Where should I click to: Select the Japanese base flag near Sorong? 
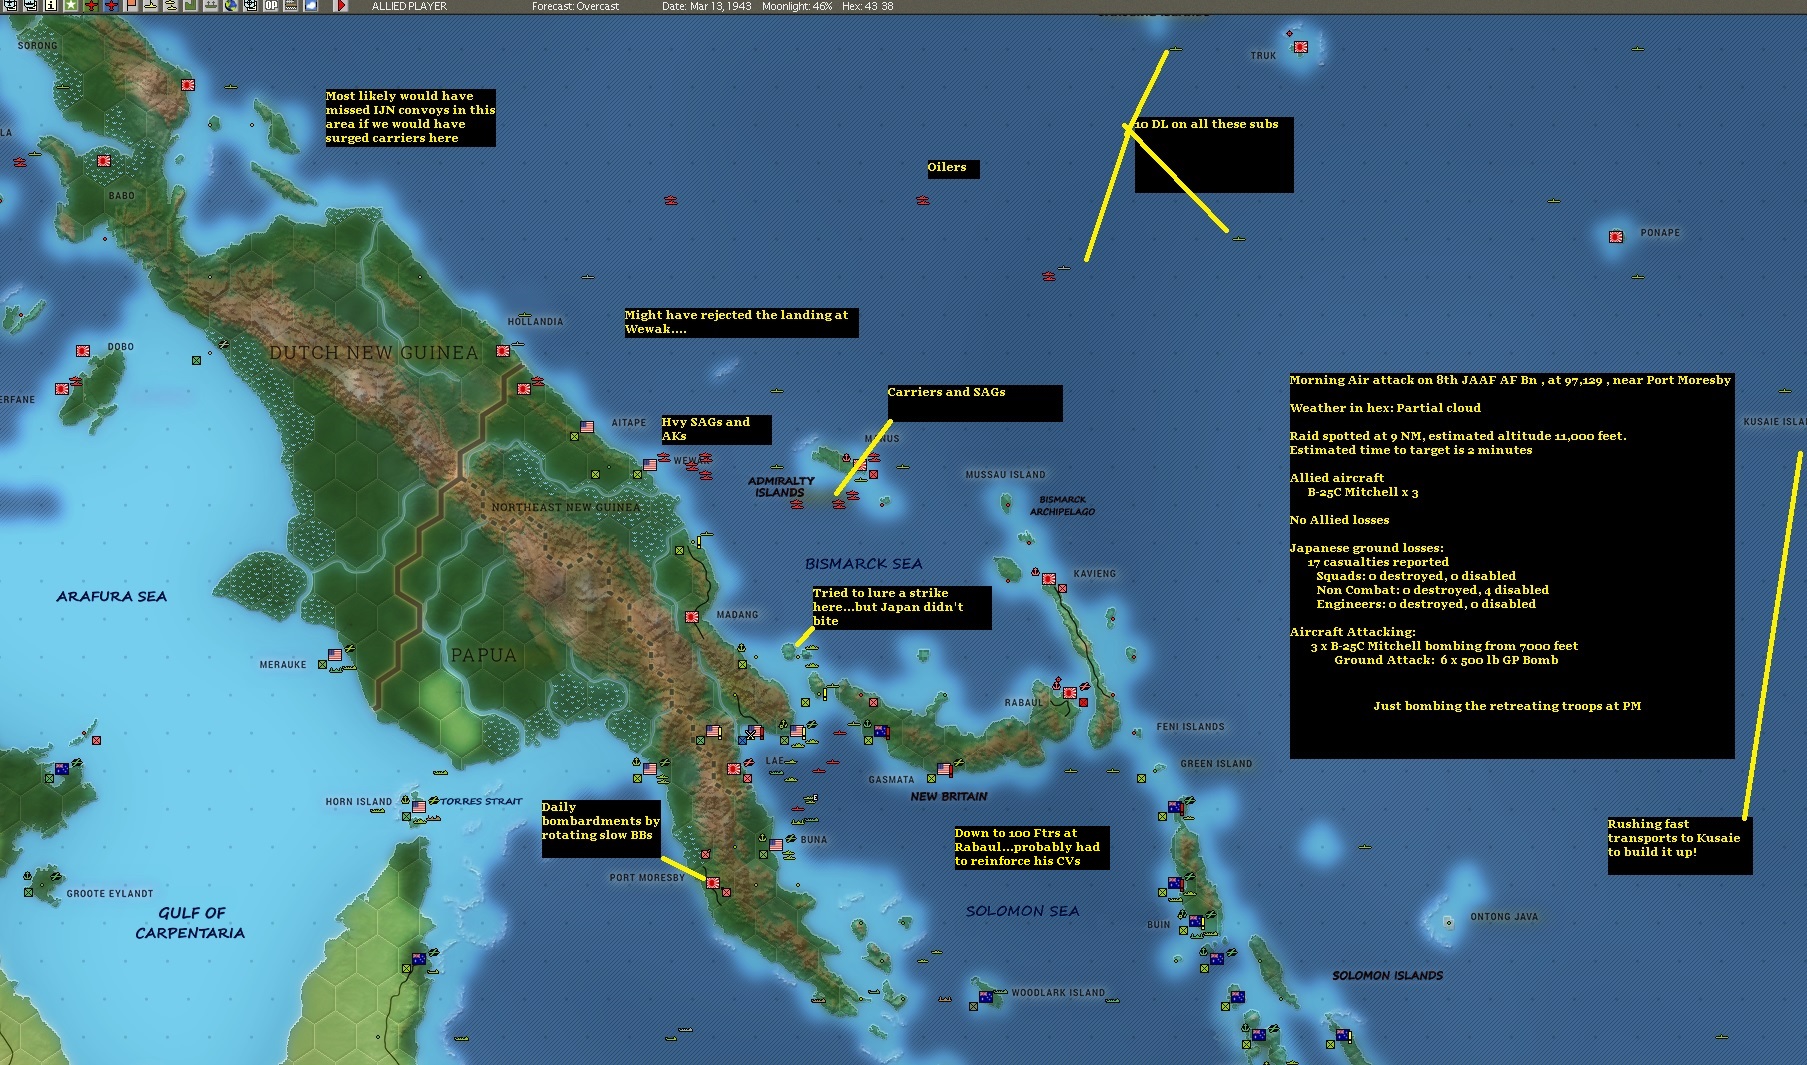[x=187, y=86]
